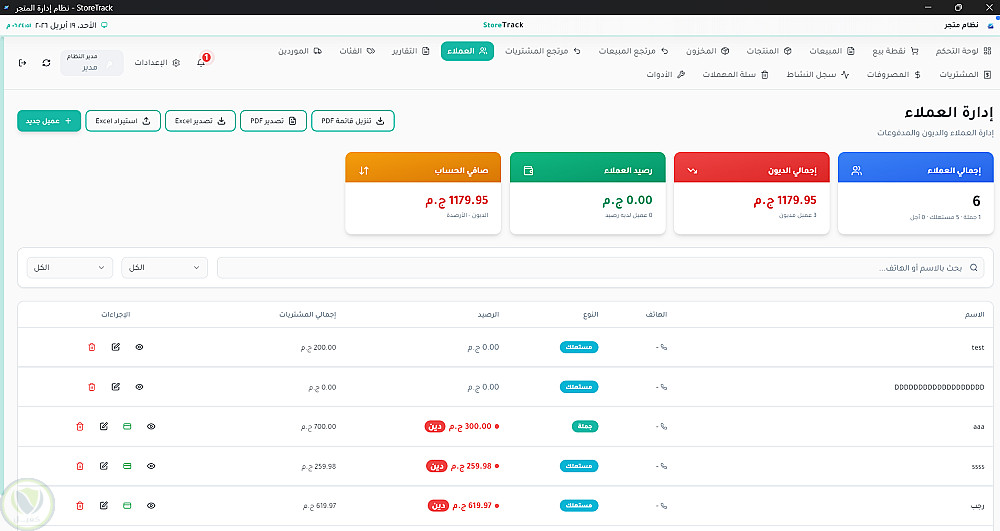Edit customer test record
This screenshot has height=531, width=1000.
(x=115, y=347)
